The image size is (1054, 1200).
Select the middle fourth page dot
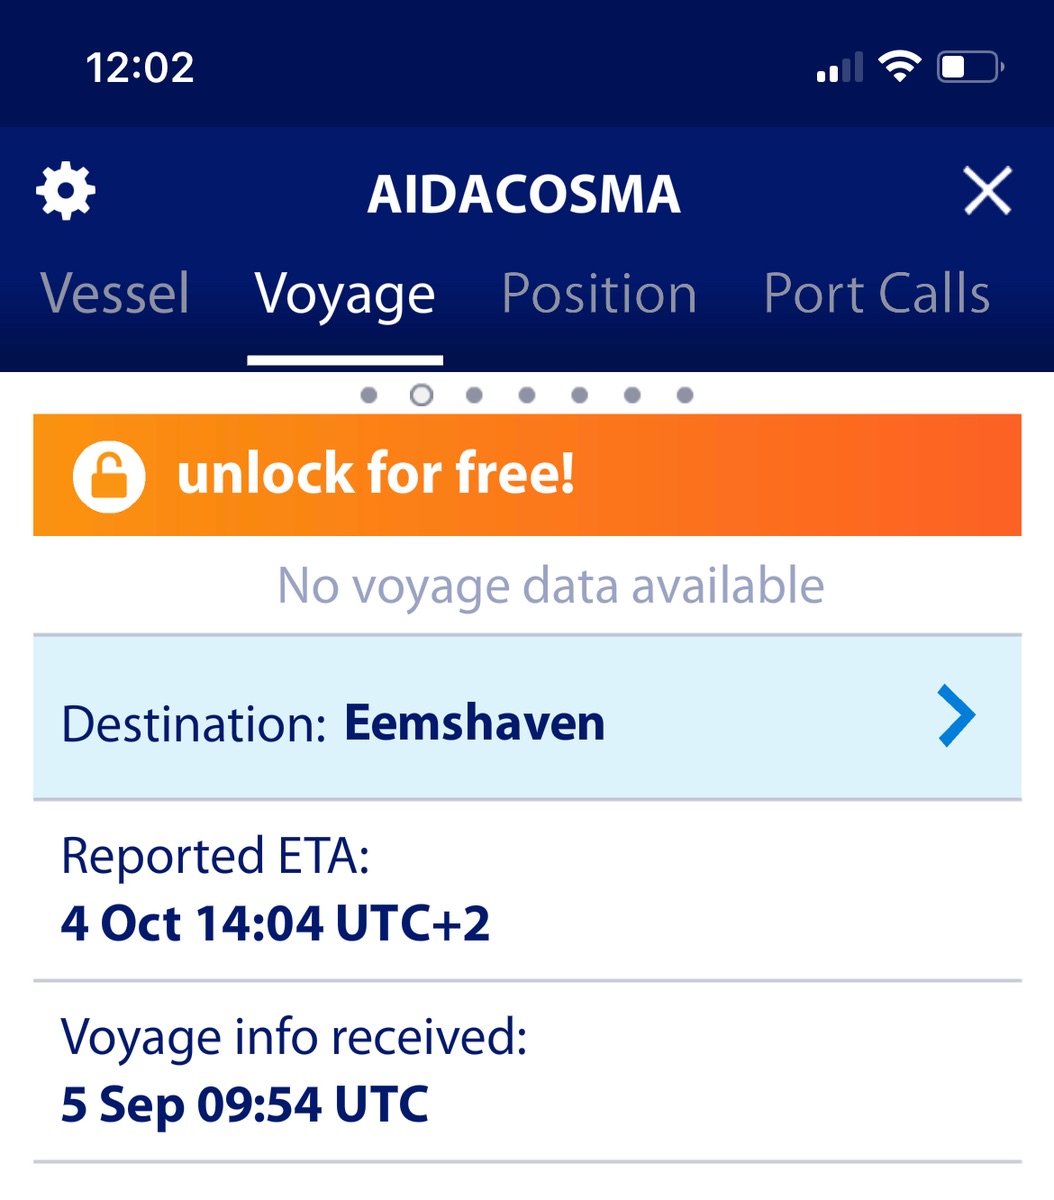coord(527,395)
